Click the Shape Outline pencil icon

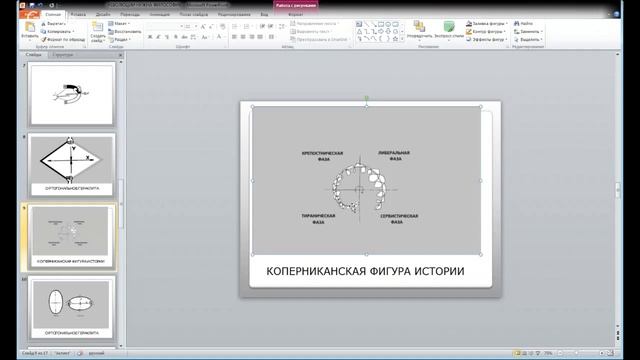pyautogui.click(x=469, y=31)
